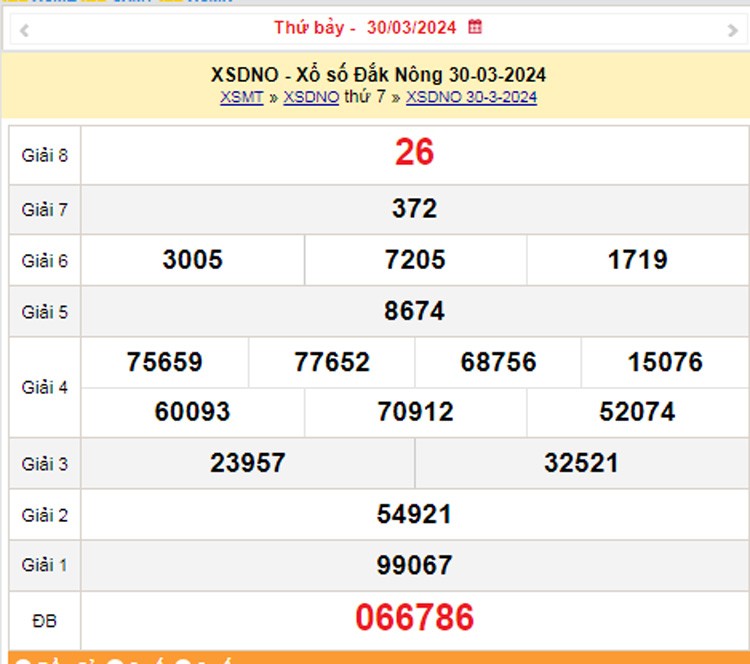Click Giải 4 number 52074

[x=637, y=412]
